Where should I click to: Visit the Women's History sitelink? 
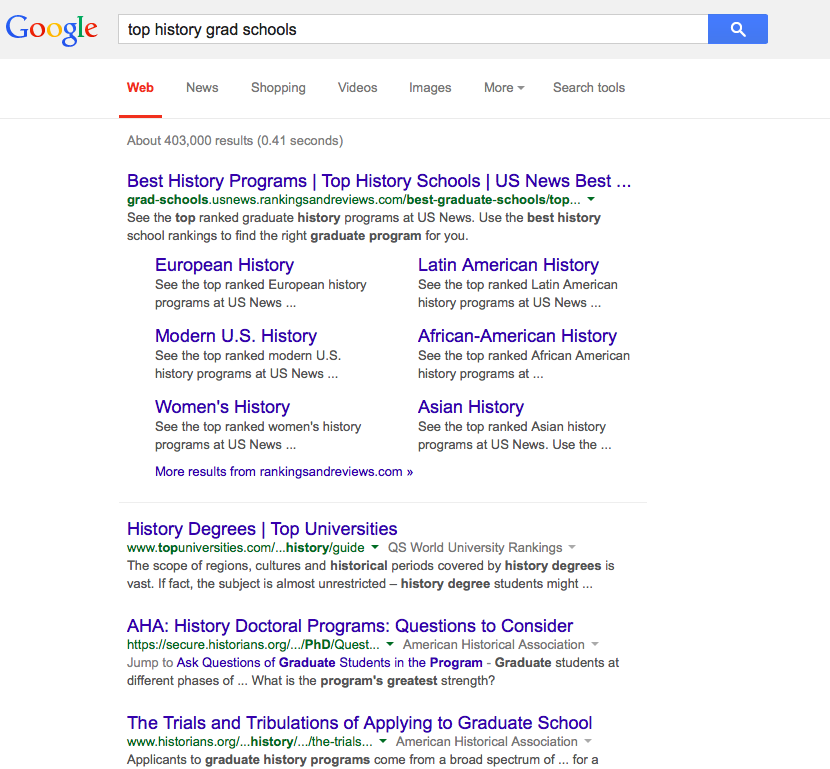(x=222, y=407)
